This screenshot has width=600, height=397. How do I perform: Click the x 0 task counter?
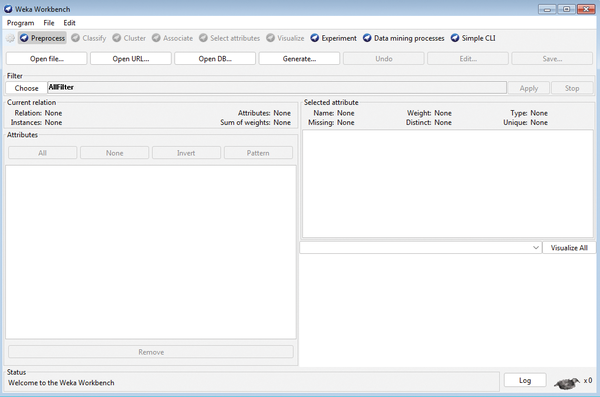pos(588,381)
